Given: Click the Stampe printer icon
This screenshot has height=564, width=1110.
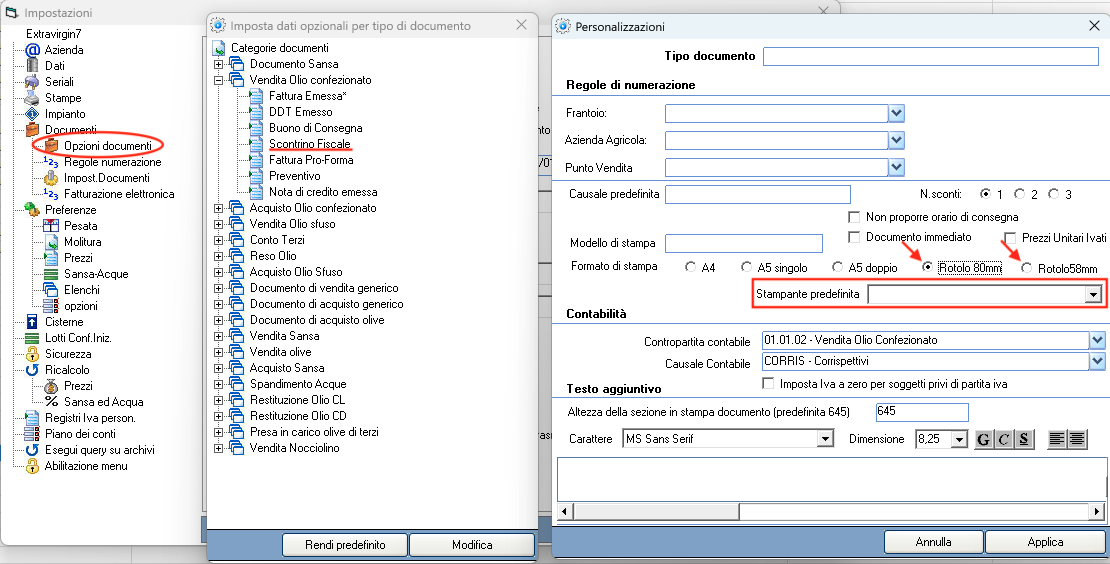Looking at the screenshot, I should [x=33, y=98].
